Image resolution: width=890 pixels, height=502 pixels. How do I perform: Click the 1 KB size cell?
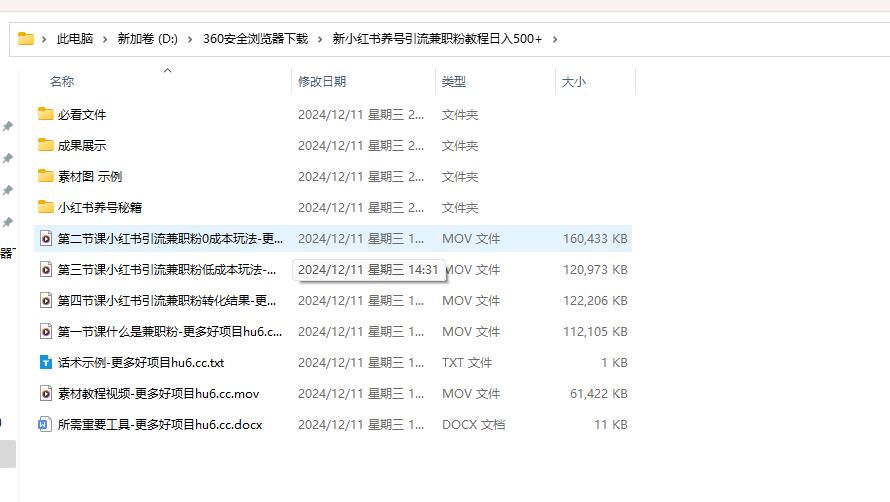click(x=614, y=362)
